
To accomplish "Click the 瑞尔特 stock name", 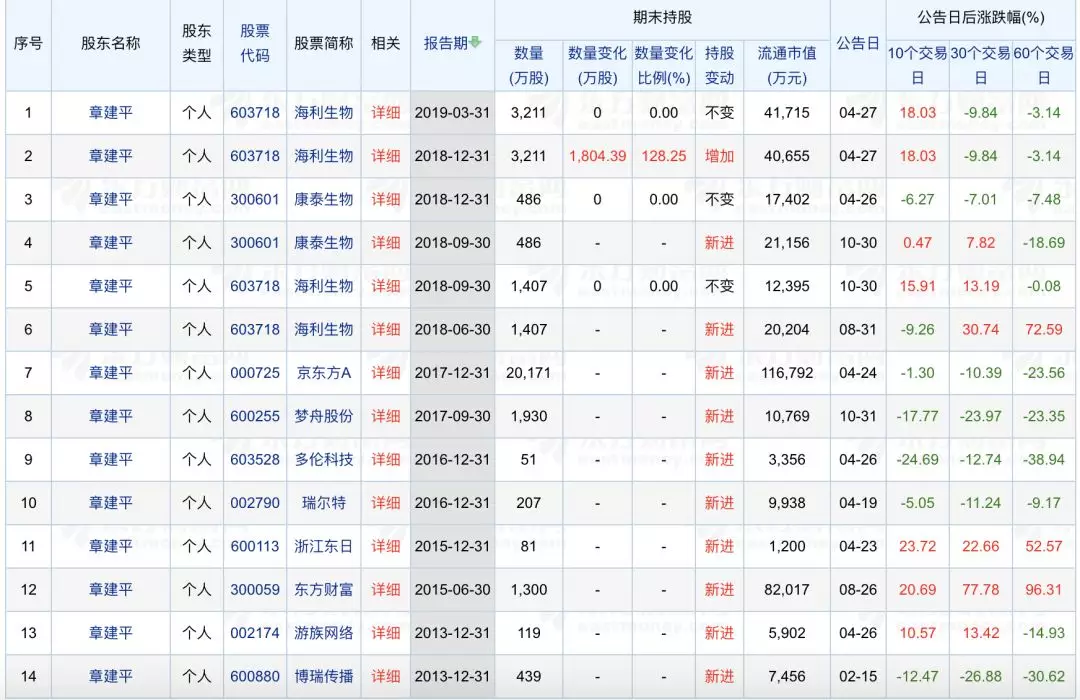I will [323, 503].
